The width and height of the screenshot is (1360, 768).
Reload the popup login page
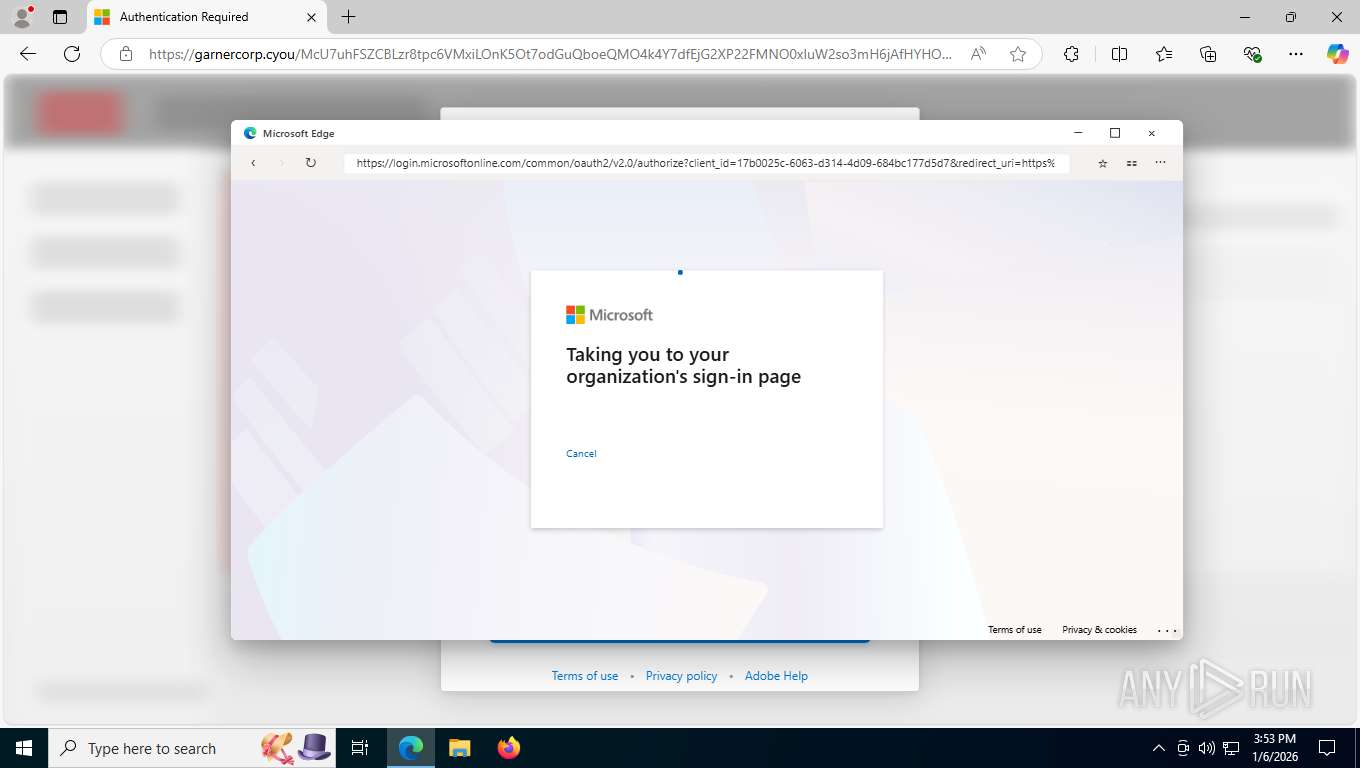coord(311,163)
